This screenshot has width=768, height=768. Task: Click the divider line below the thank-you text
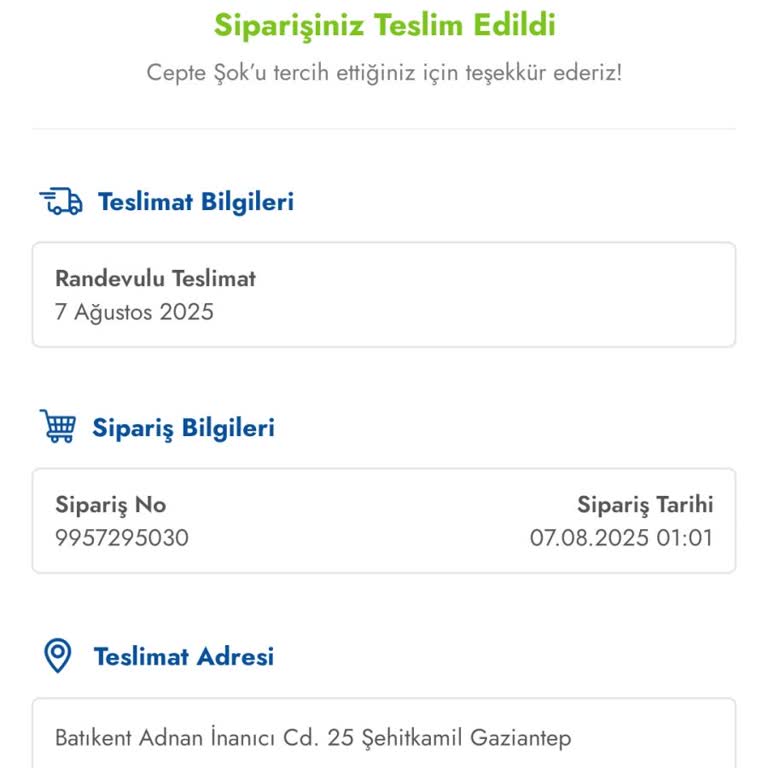click(x=384, y=128)
